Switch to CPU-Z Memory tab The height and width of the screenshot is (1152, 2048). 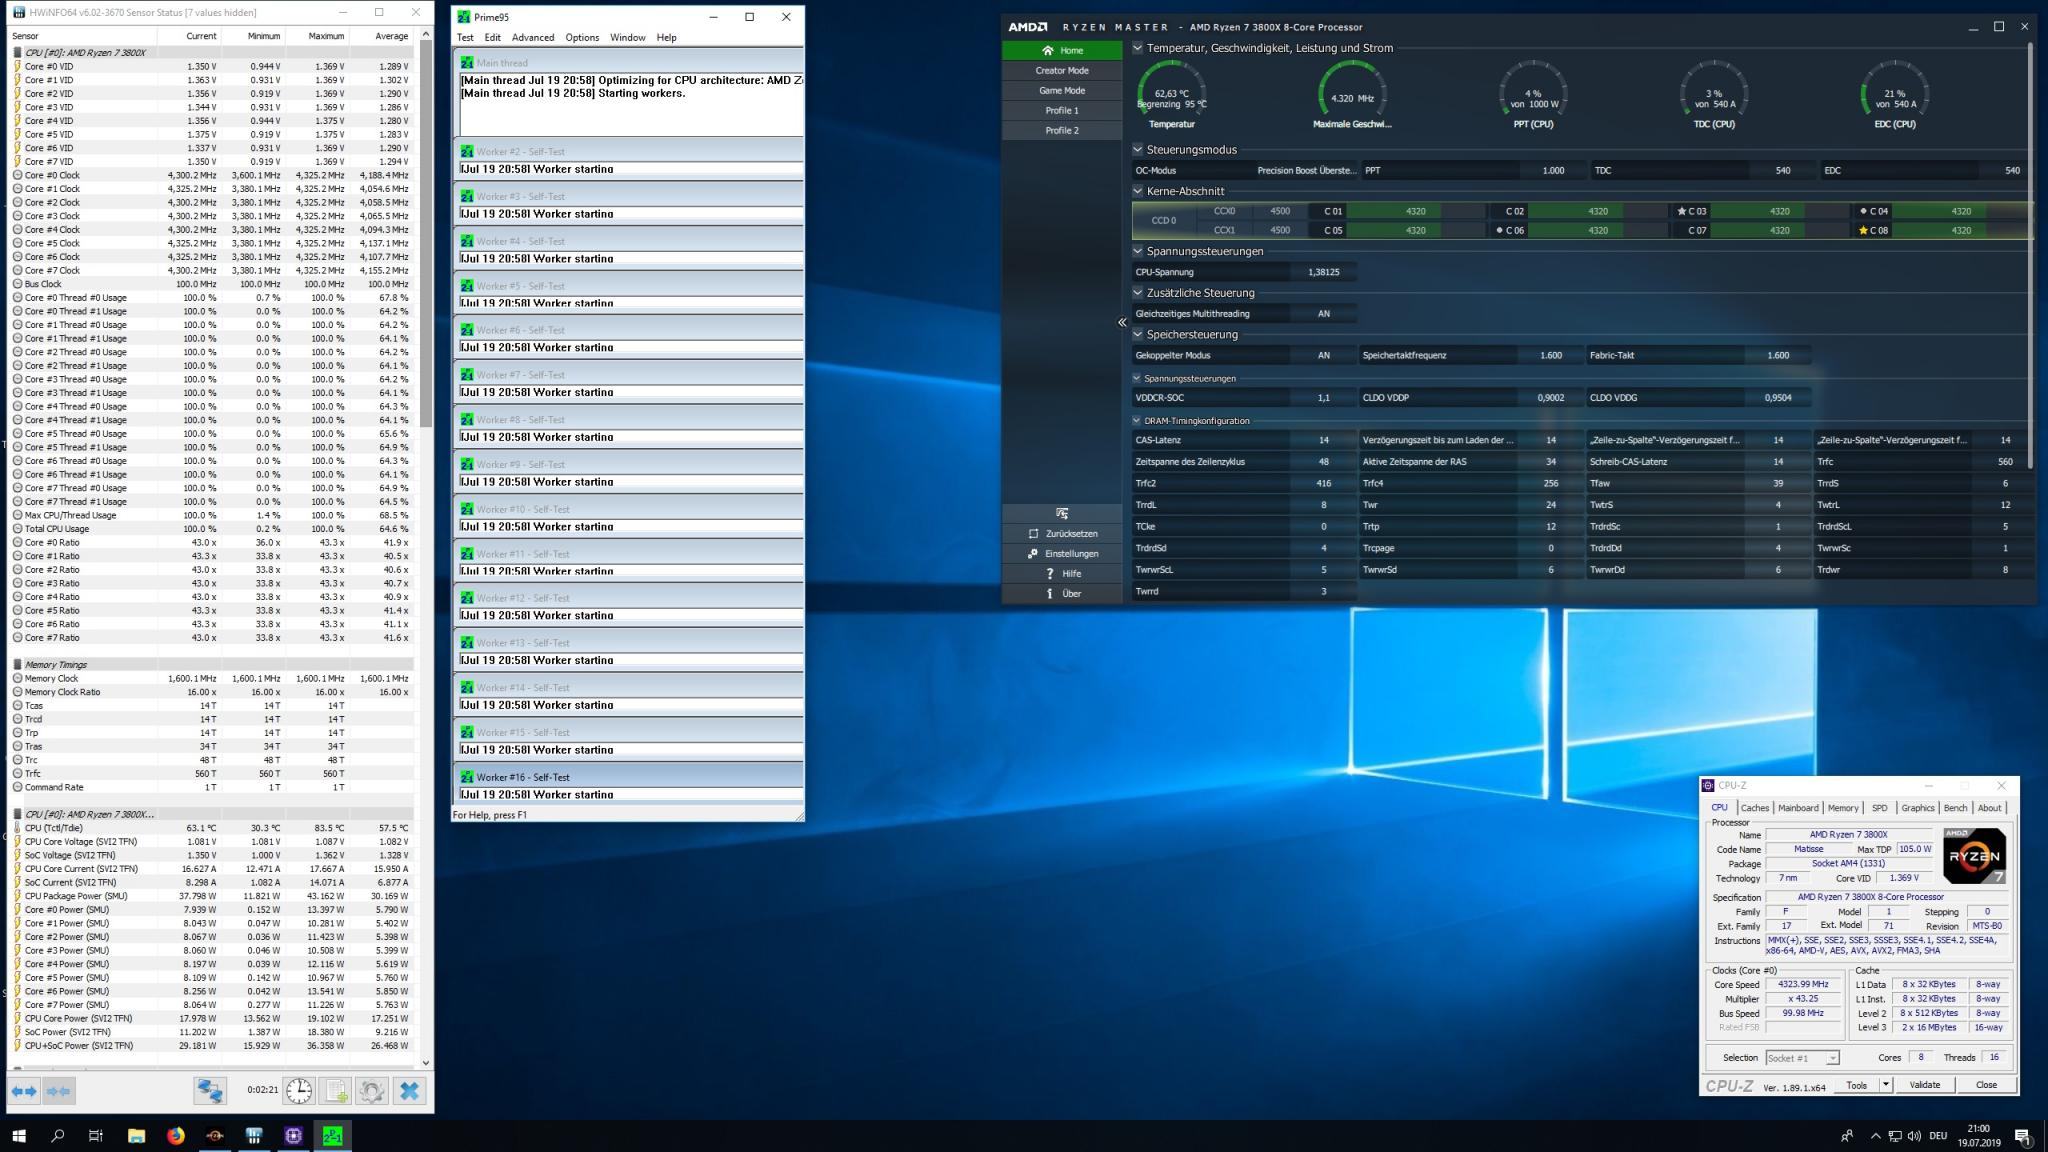(1842, 808)
